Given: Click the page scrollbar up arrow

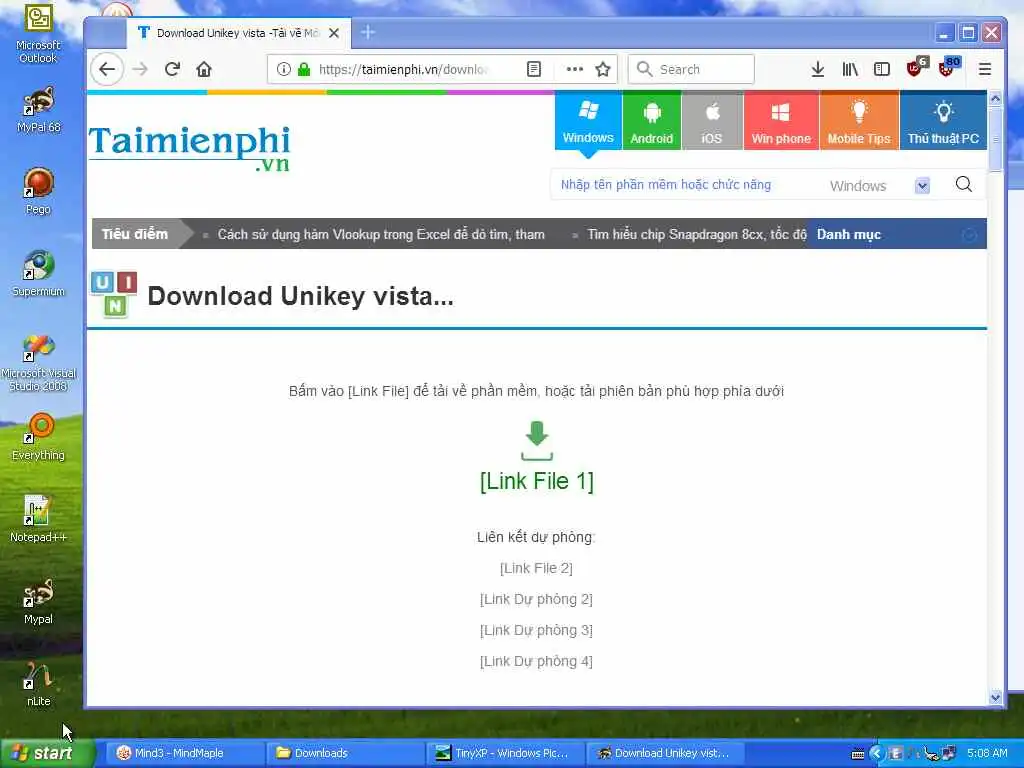Looking at the screenshot, I should click(995, 99).
